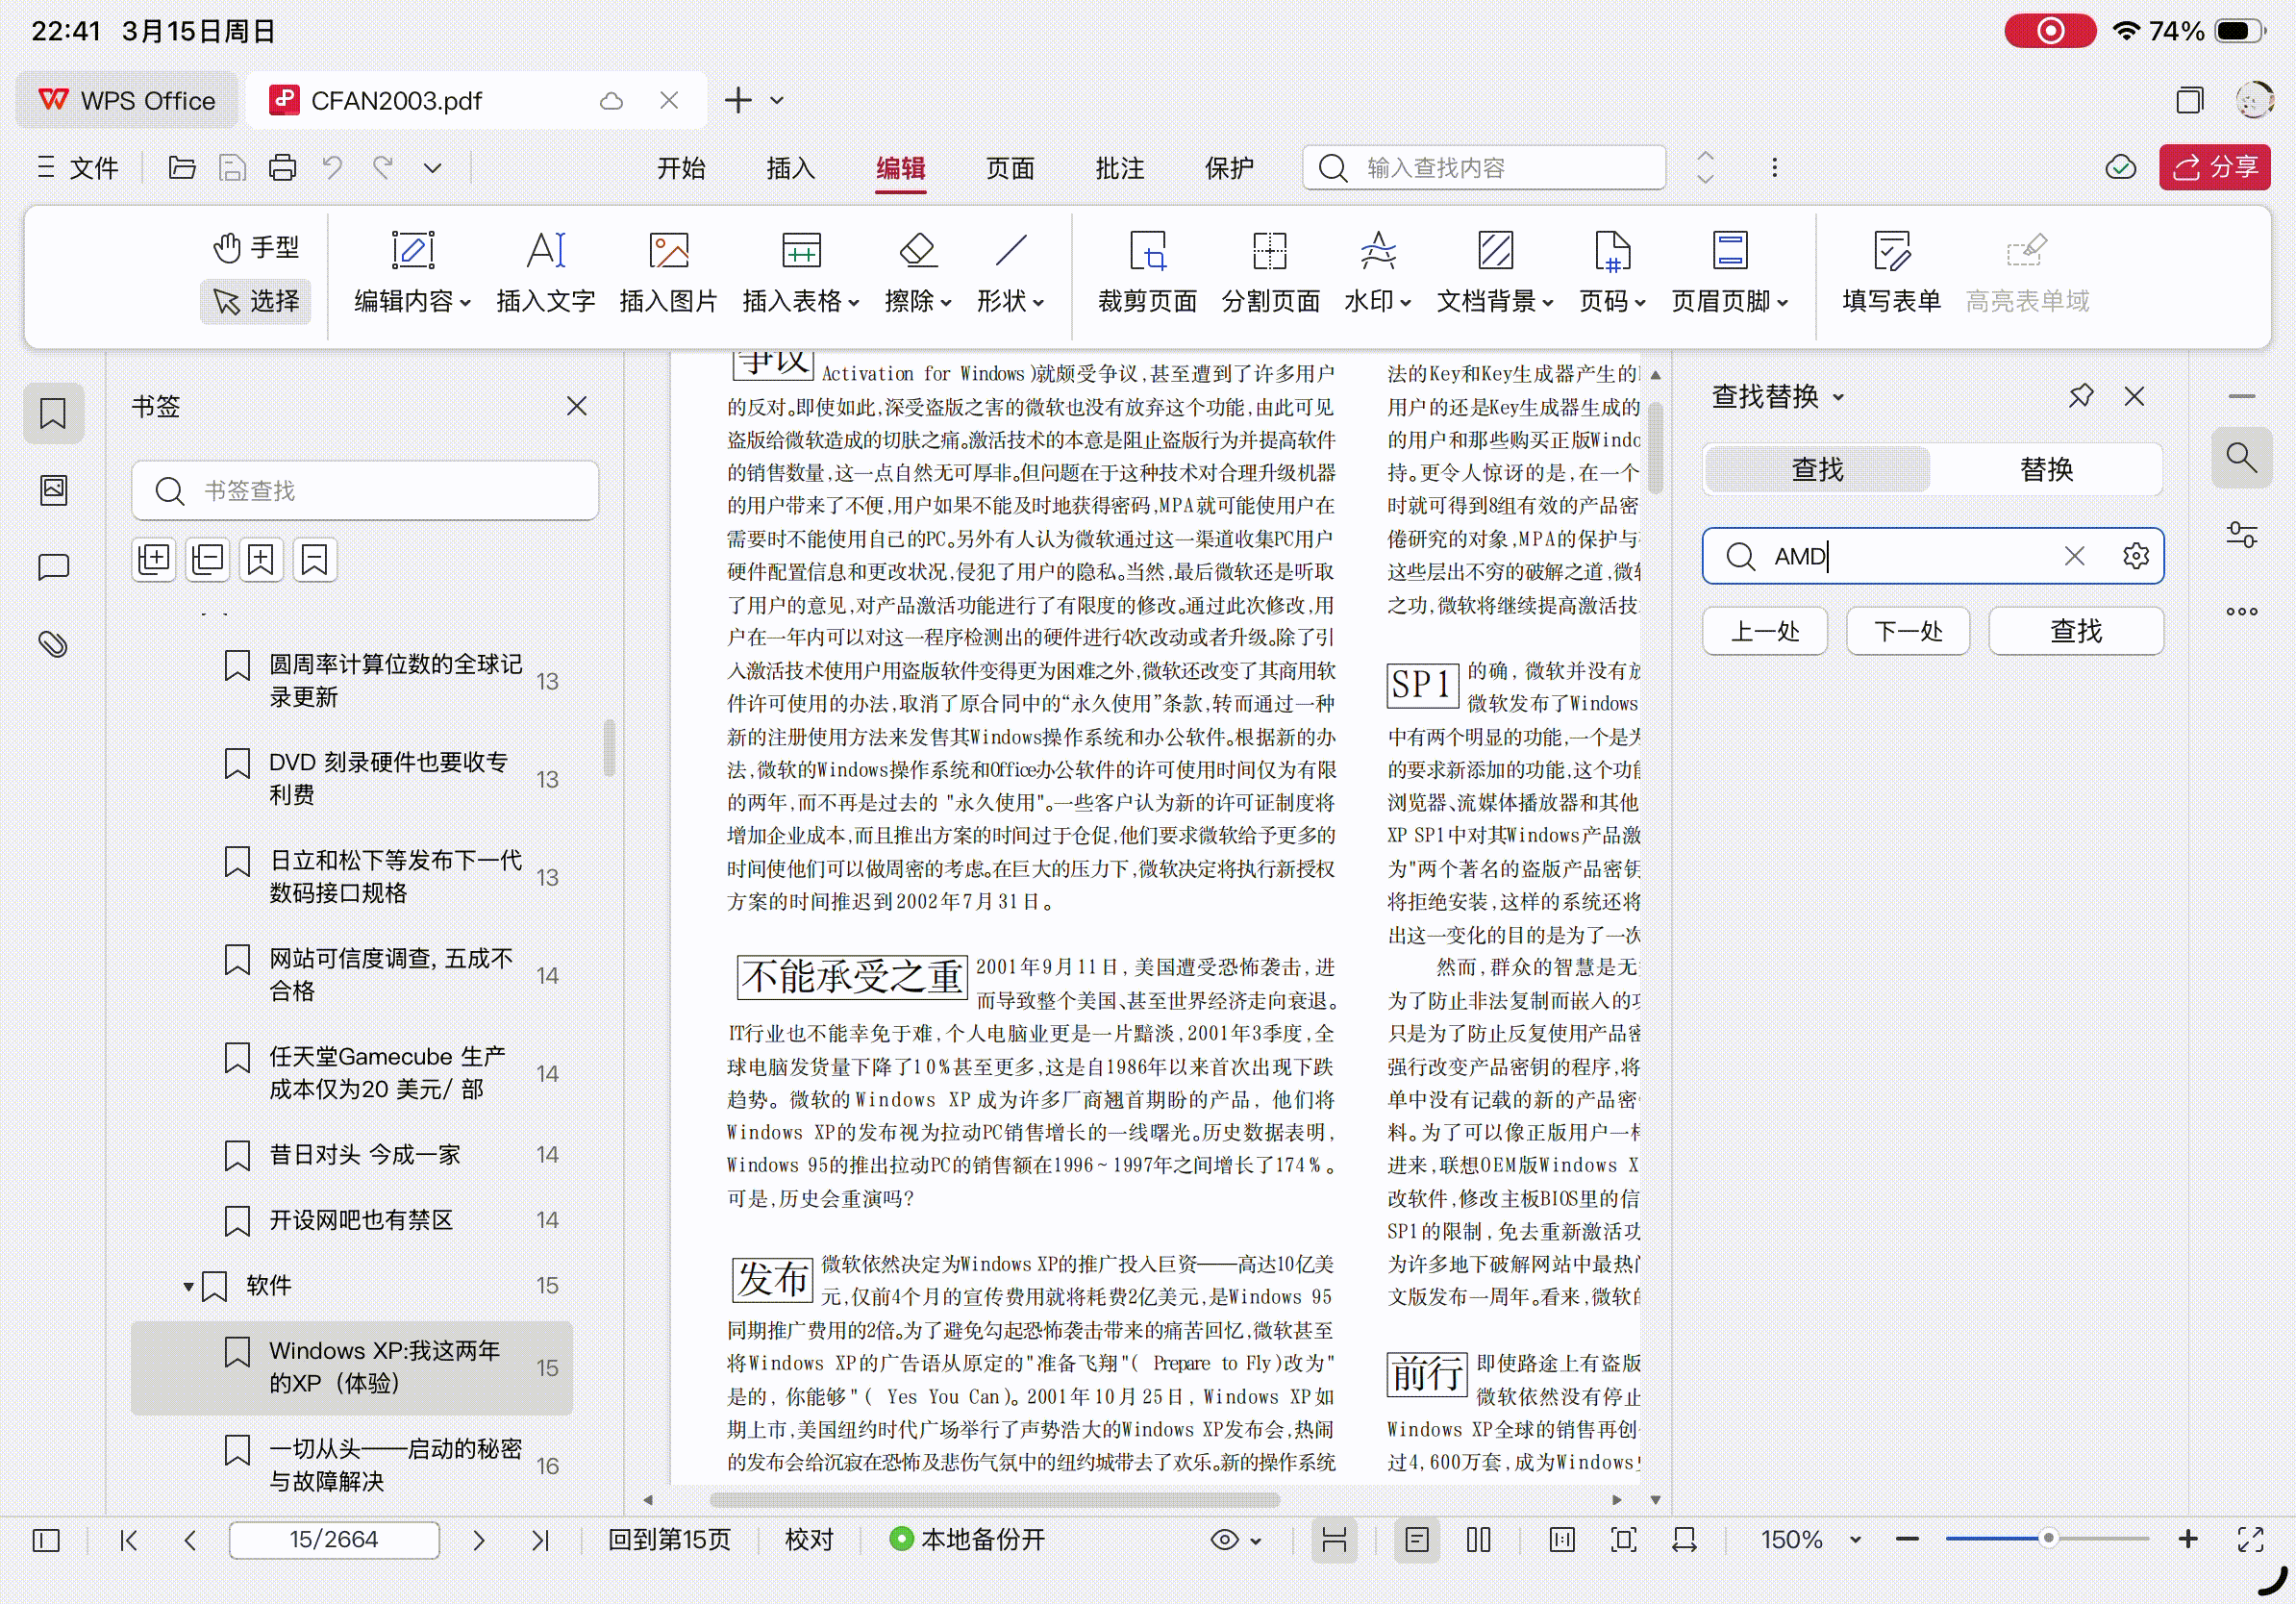Switch to two-page view layout
The width and height of the screenshot is (2296, 1604).
[1478, 1539]
